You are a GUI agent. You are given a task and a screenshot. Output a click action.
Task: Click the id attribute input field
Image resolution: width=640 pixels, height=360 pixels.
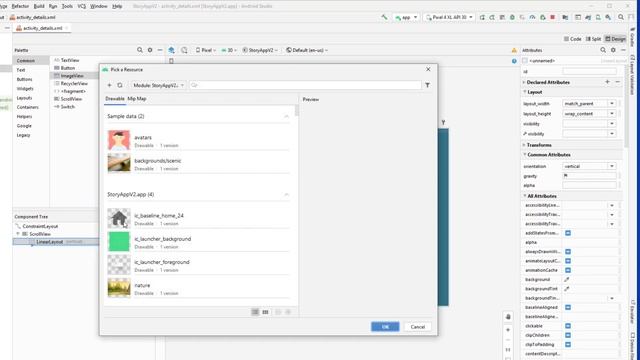589,71
